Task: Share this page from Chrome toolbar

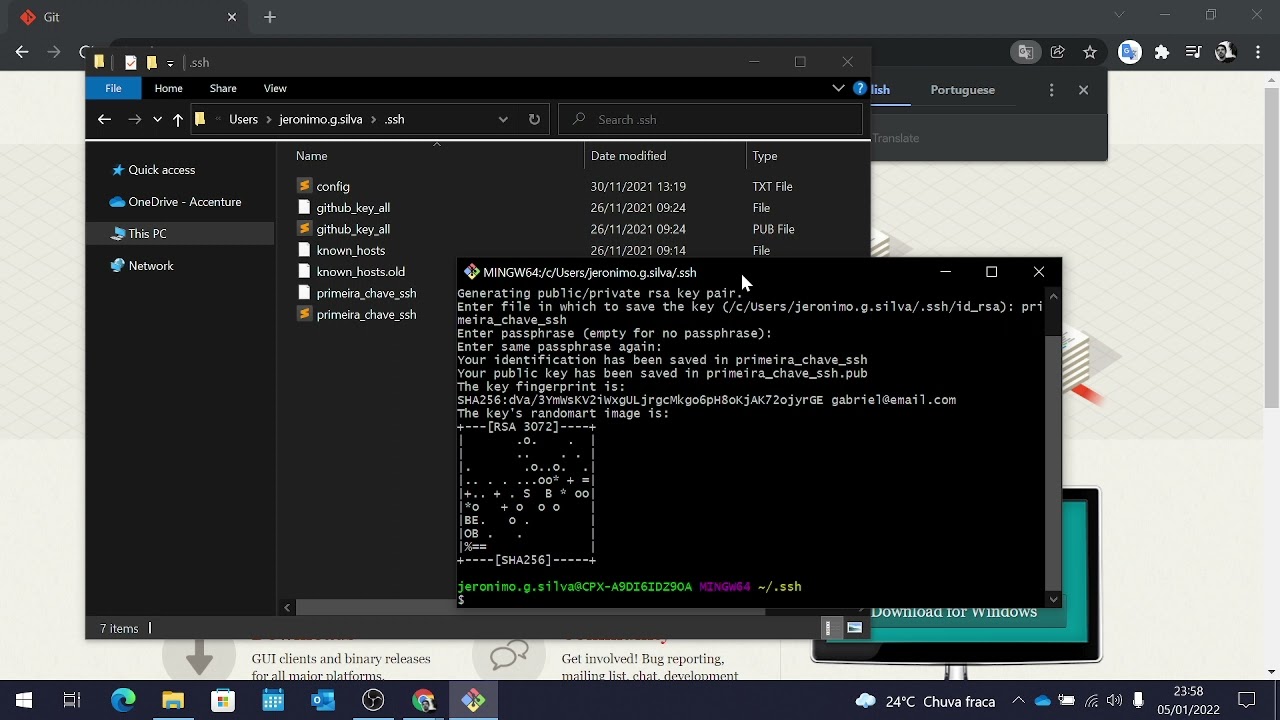Action: coord(1058,52)
